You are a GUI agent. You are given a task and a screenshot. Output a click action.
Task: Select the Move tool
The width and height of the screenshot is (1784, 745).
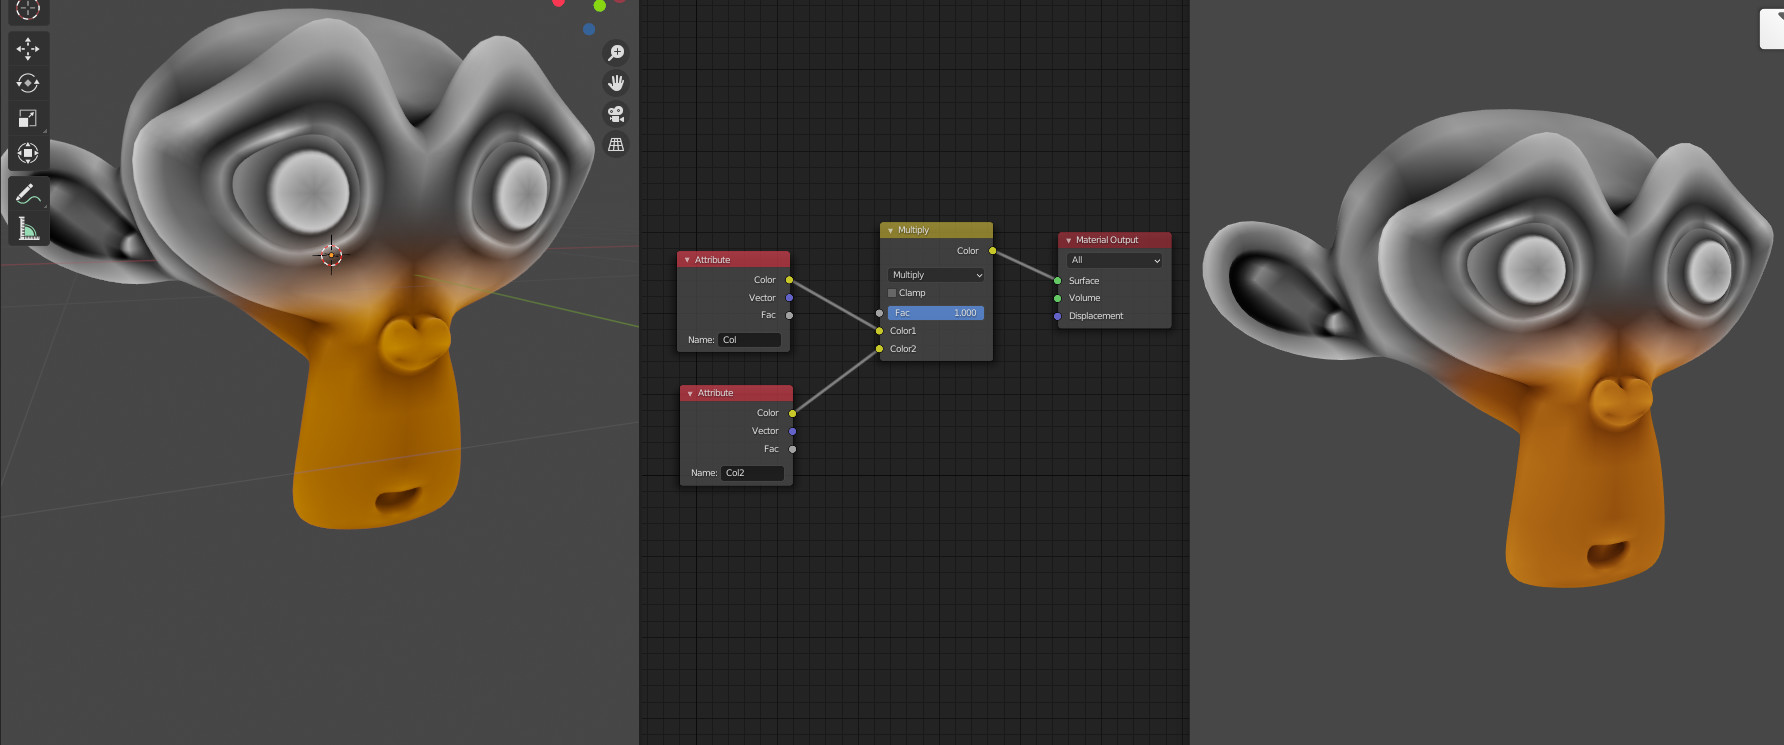click(x=28, y=48)
